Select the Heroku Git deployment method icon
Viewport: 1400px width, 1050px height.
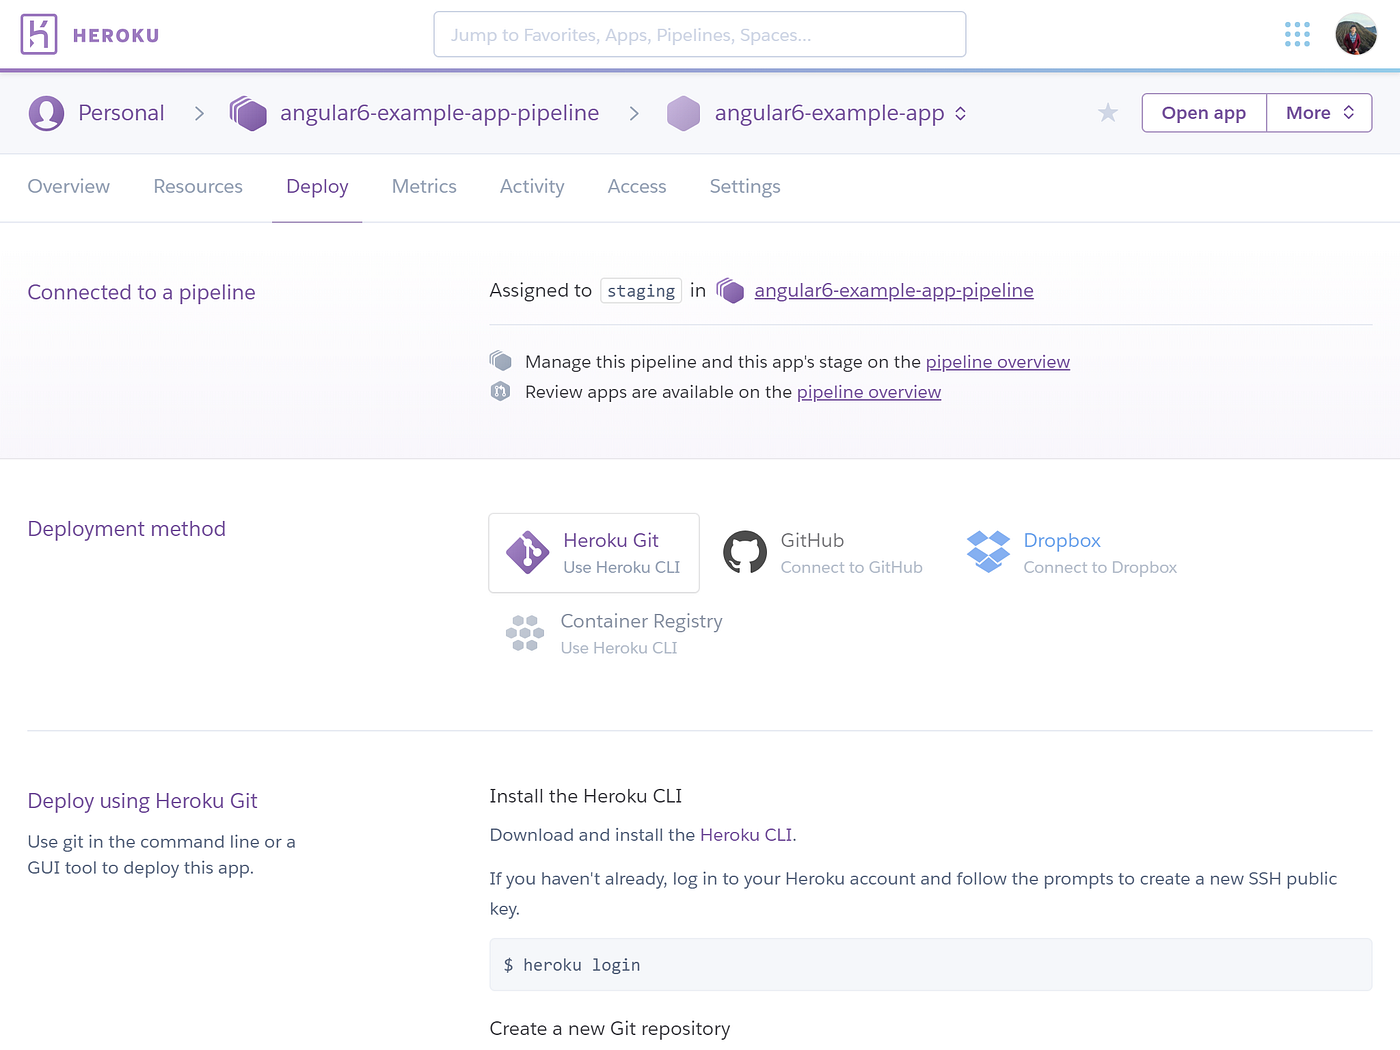pos(527,552)
